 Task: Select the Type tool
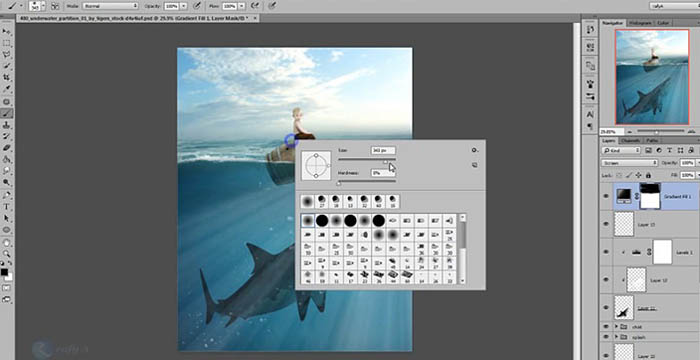tap(7, 207)
